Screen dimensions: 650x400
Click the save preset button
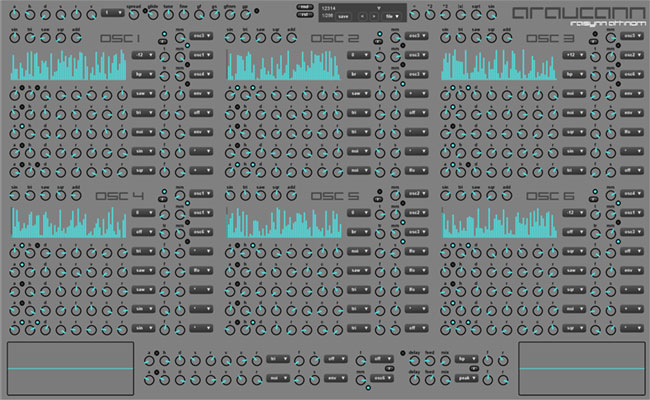coord(343,17)
